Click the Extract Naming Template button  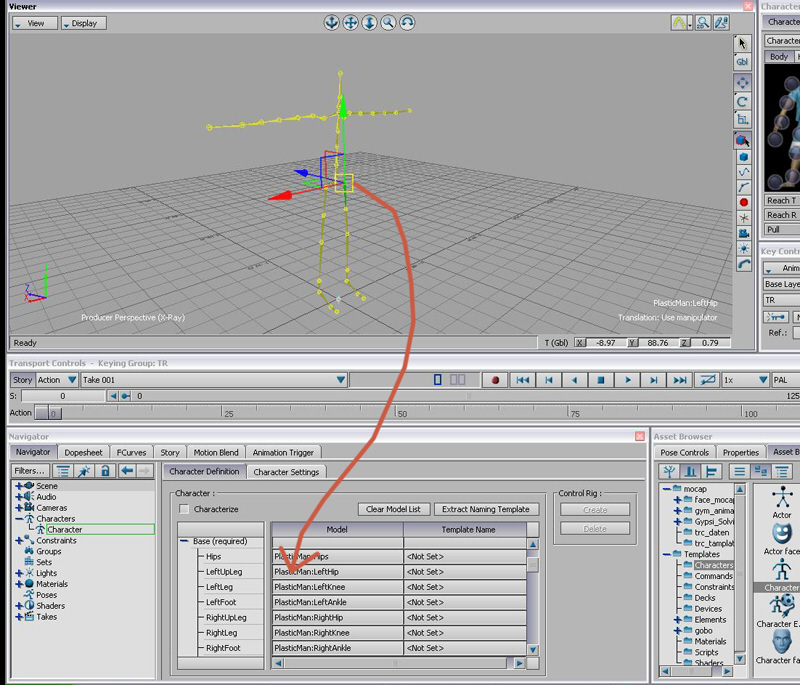click(x=485, y=509)
